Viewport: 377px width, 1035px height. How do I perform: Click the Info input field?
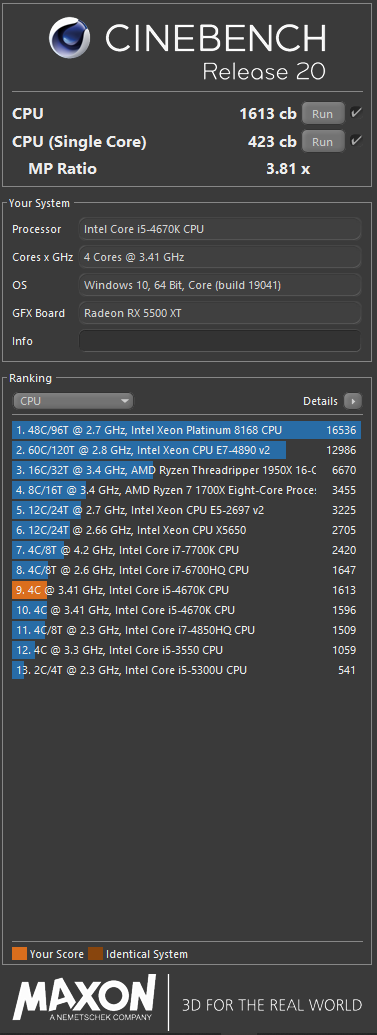(x=220, y=341)
